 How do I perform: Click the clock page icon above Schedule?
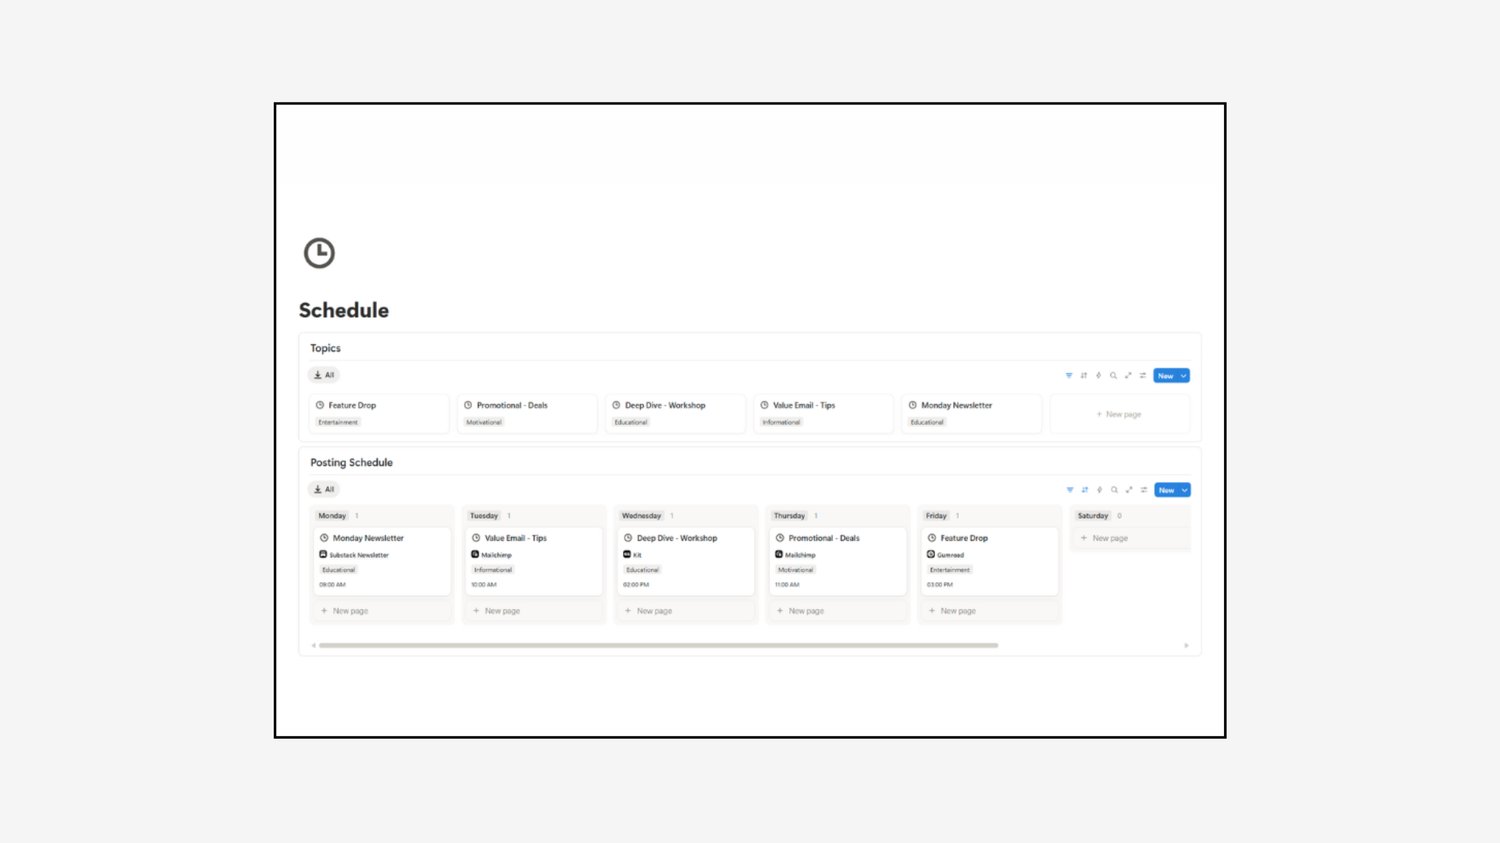point(319,253)
